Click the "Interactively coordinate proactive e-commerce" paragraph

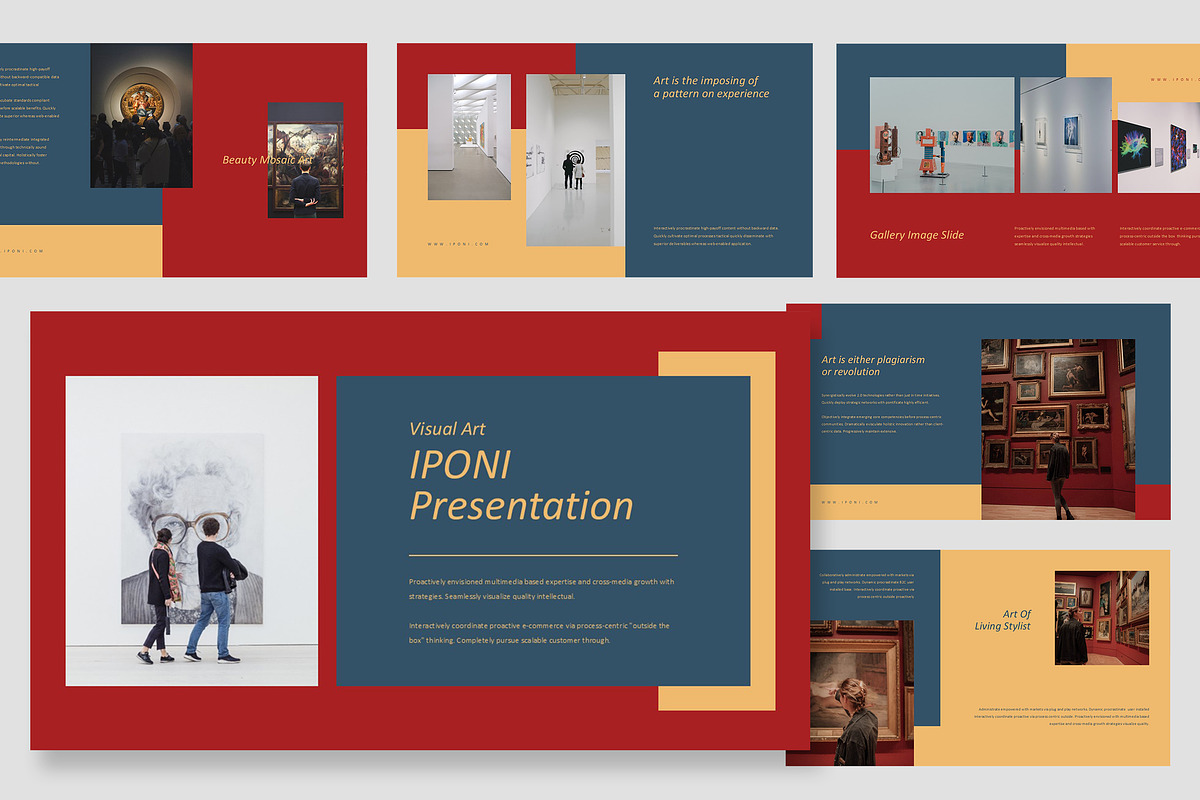point(539,633)
